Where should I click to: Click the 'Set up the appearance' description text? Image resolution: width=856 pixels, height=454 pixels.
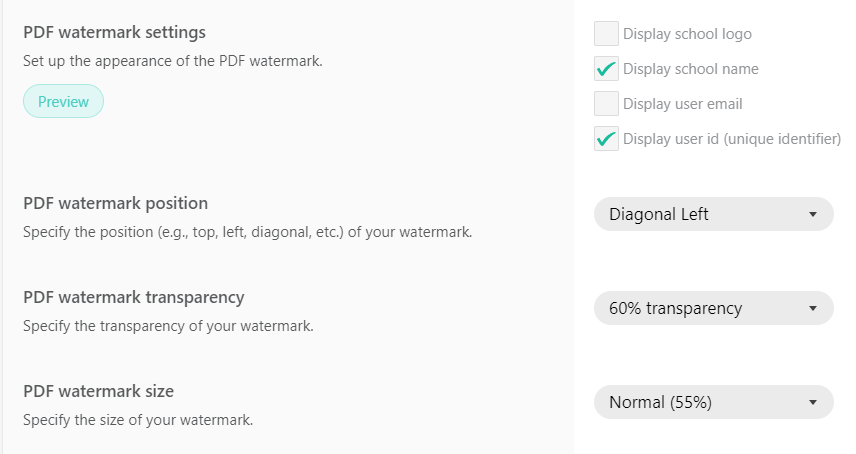172,60
